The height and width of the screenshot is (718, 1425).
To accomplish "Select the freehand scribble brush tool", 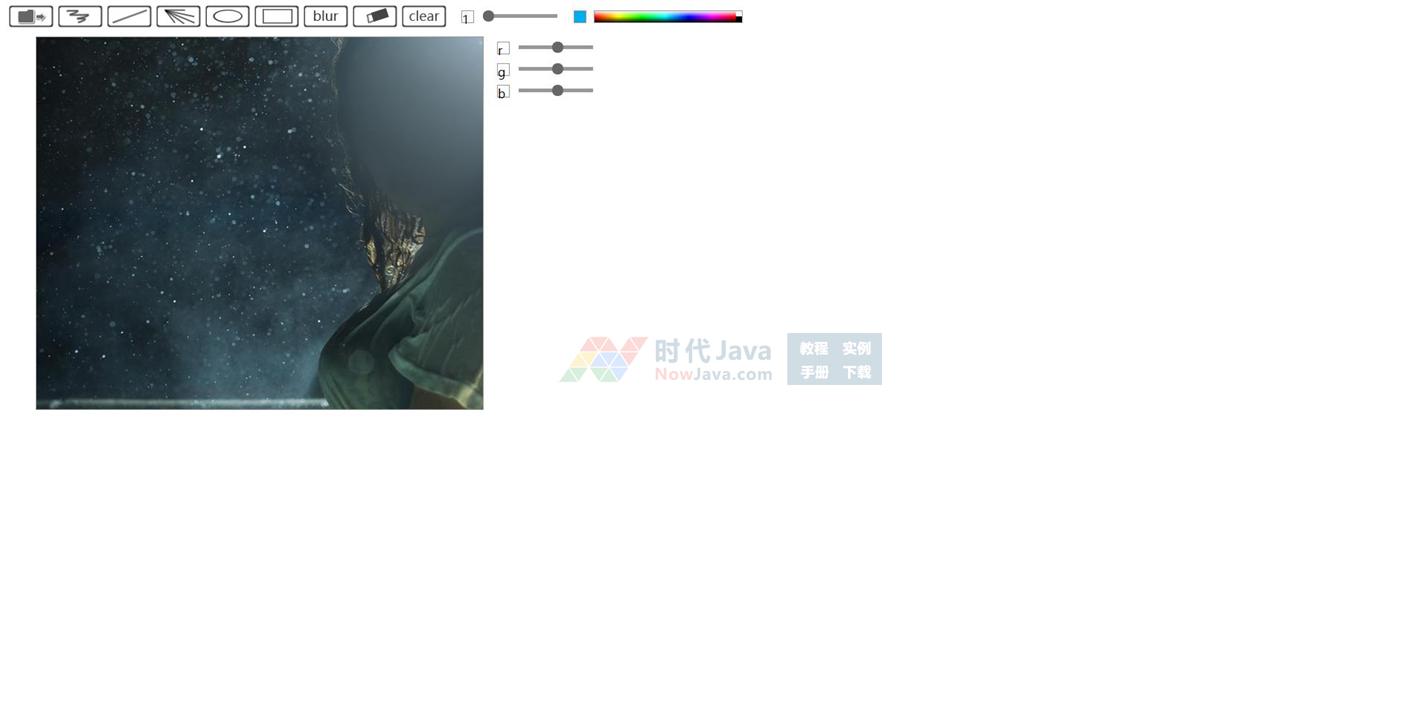I will click(x=80, y=16).
